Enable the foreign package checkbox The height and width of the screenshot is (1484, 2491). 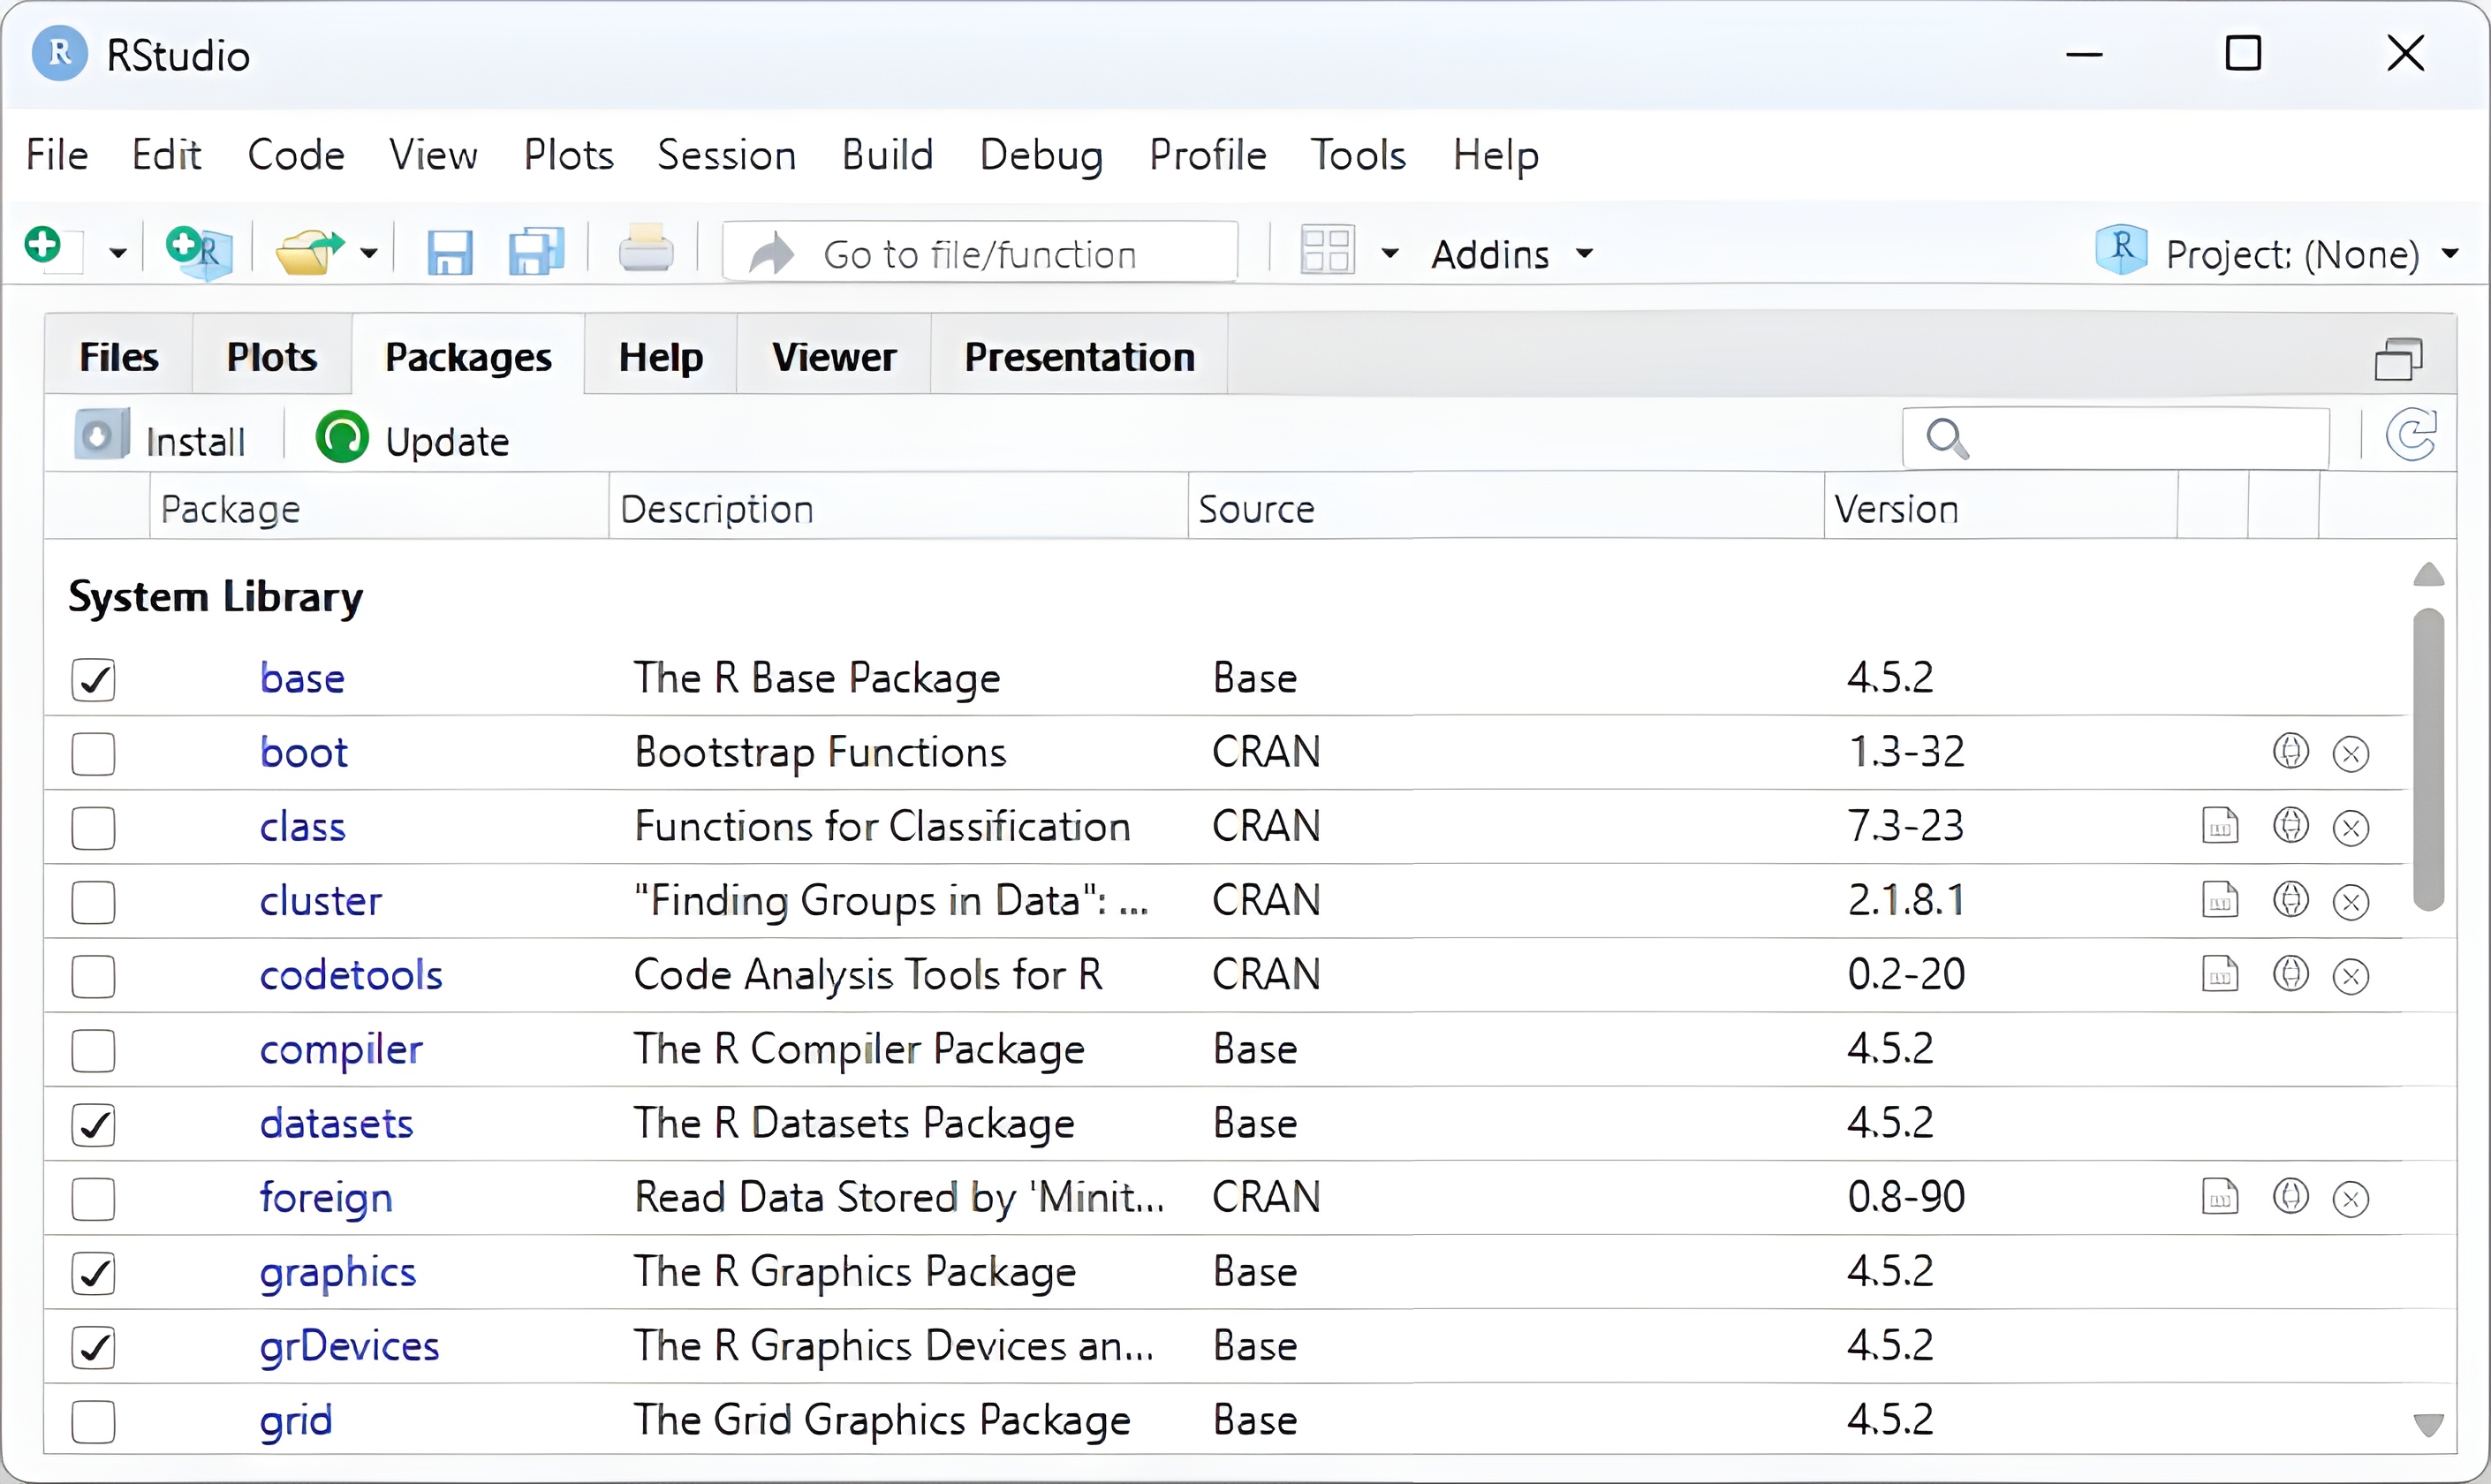tap(94, 1198)
